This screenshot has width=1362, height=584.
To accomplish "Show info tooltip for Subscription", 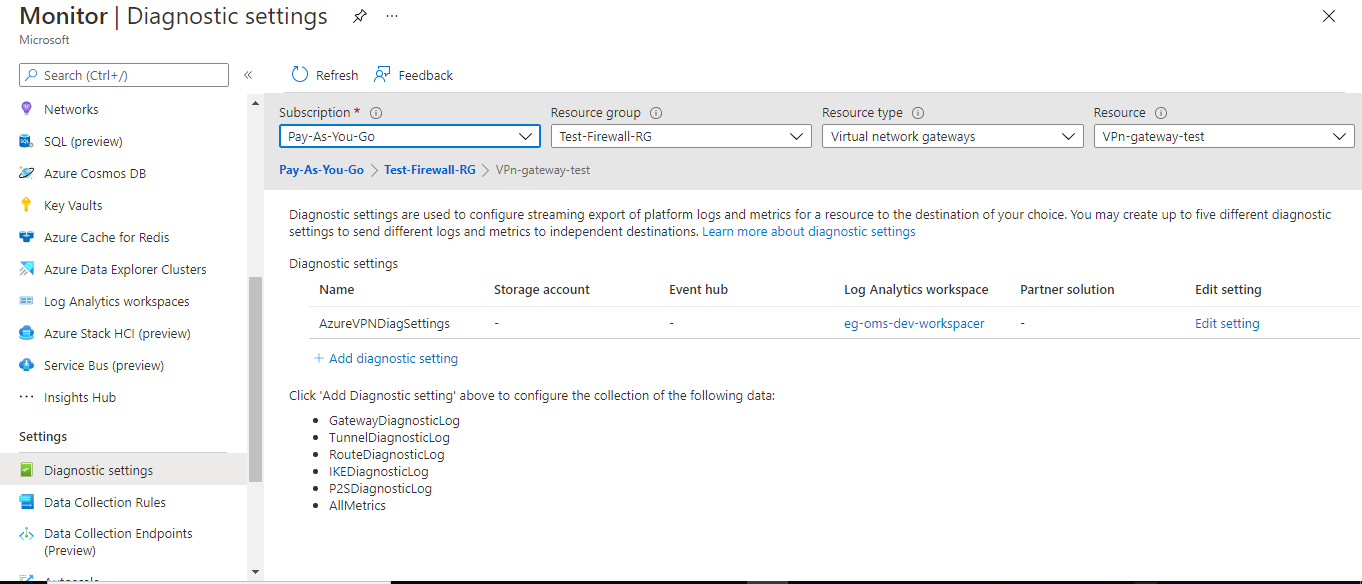I will 376,113.
